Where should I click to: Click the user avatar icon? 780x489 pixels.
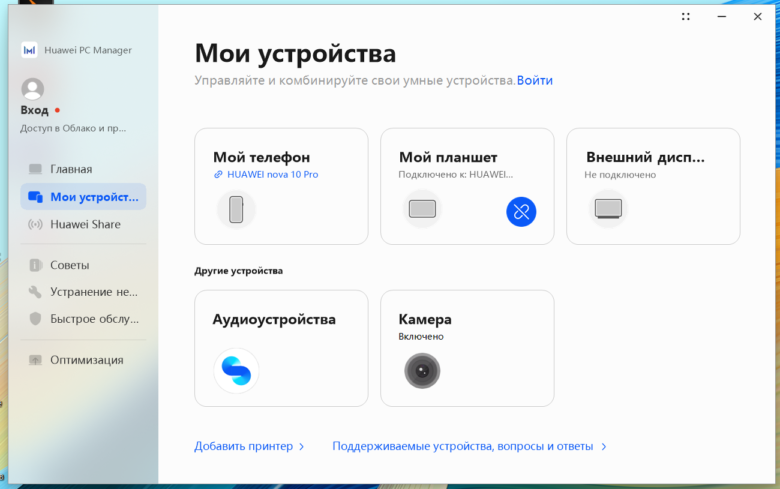coord(33,89)
